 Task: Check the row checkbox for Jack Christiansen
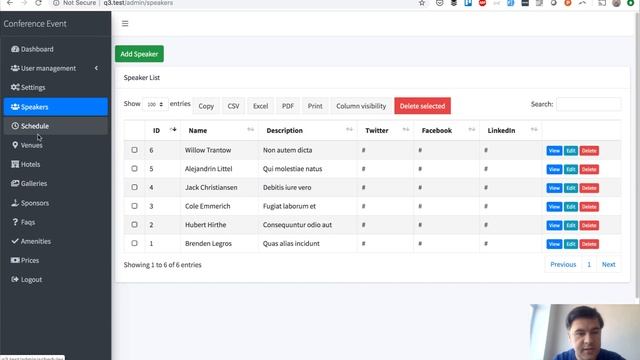coord(134,187)
